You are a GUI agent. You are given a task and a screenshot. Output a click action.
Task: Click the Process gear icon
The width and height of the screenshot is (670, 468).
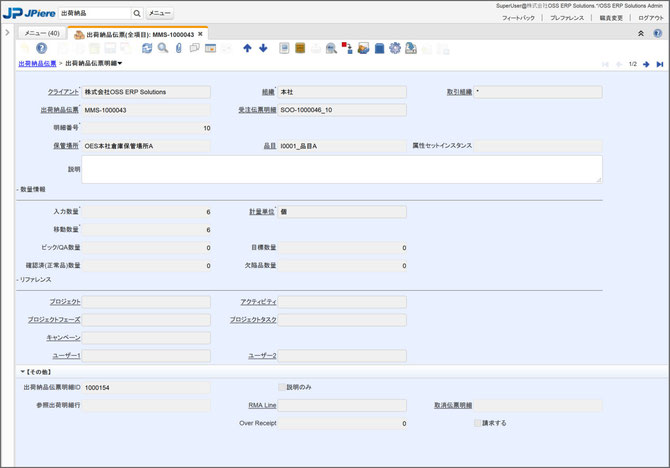(x=395, y=48)
